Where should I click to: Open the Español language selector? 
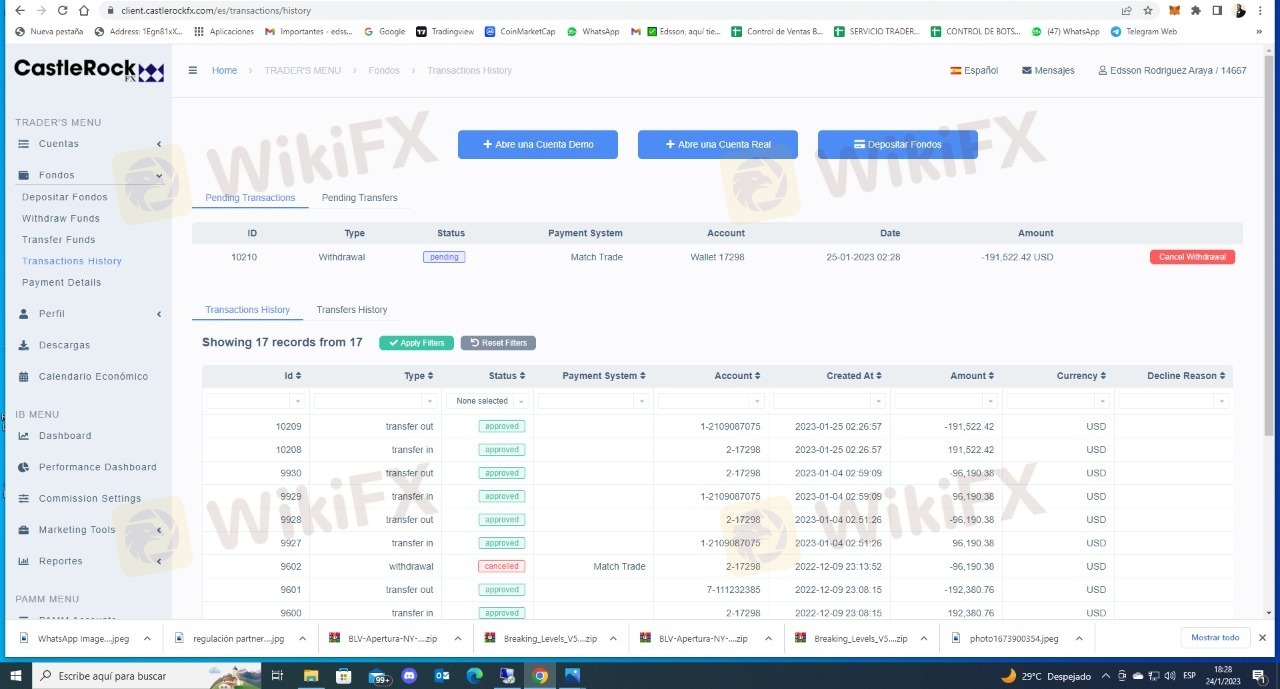pyautogui.click(x=974, y=71)
